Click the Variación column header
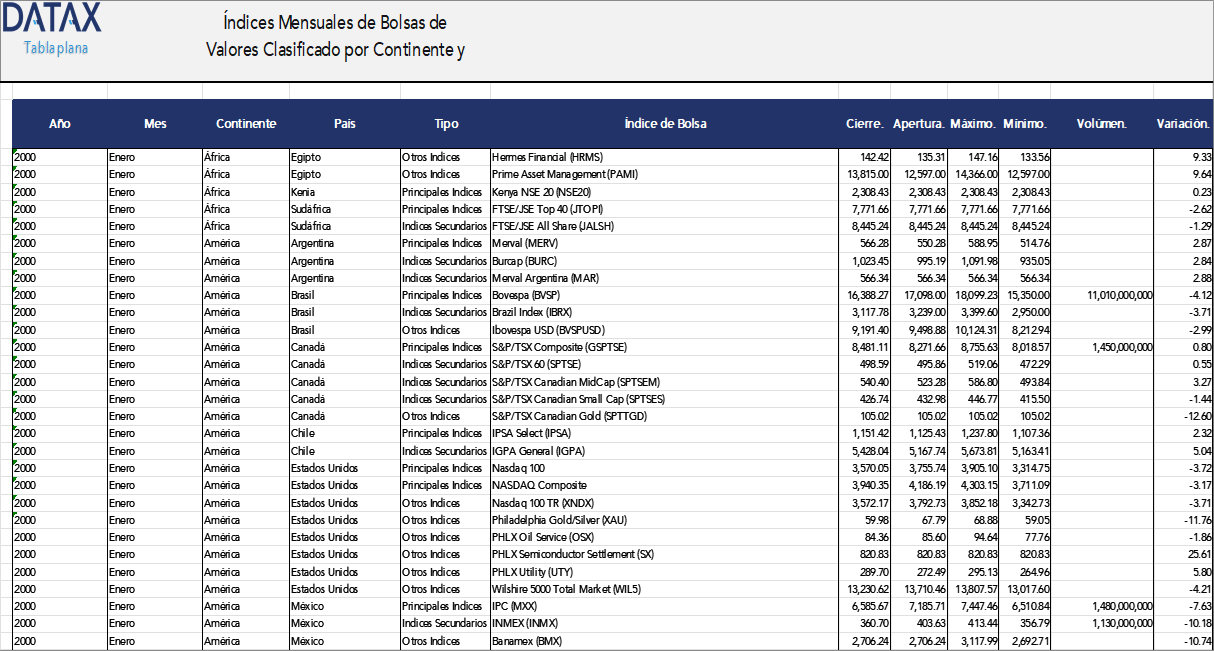Image resolution: width=1214 pixels, height=651 pixels. (x=1182, y=124)
